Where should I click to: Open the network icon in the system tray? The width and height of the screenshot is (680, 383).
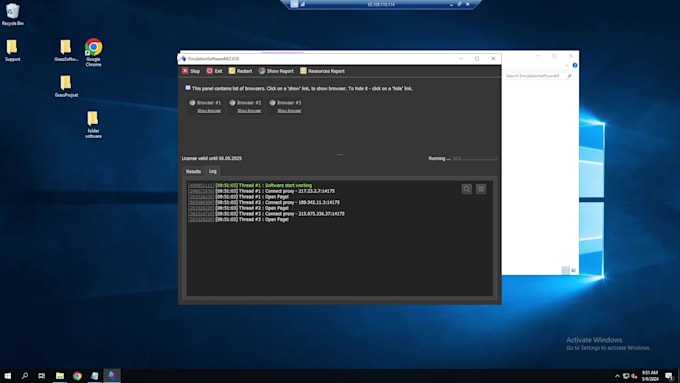626,376
